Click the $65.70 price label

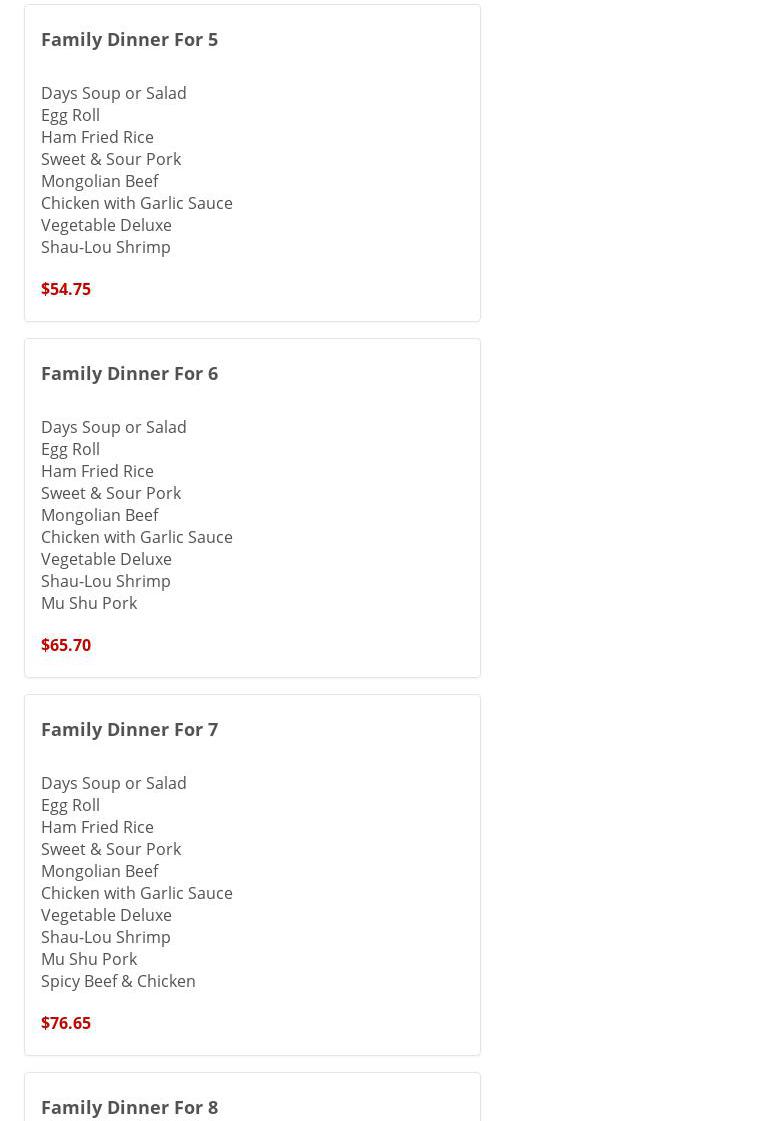66,645
